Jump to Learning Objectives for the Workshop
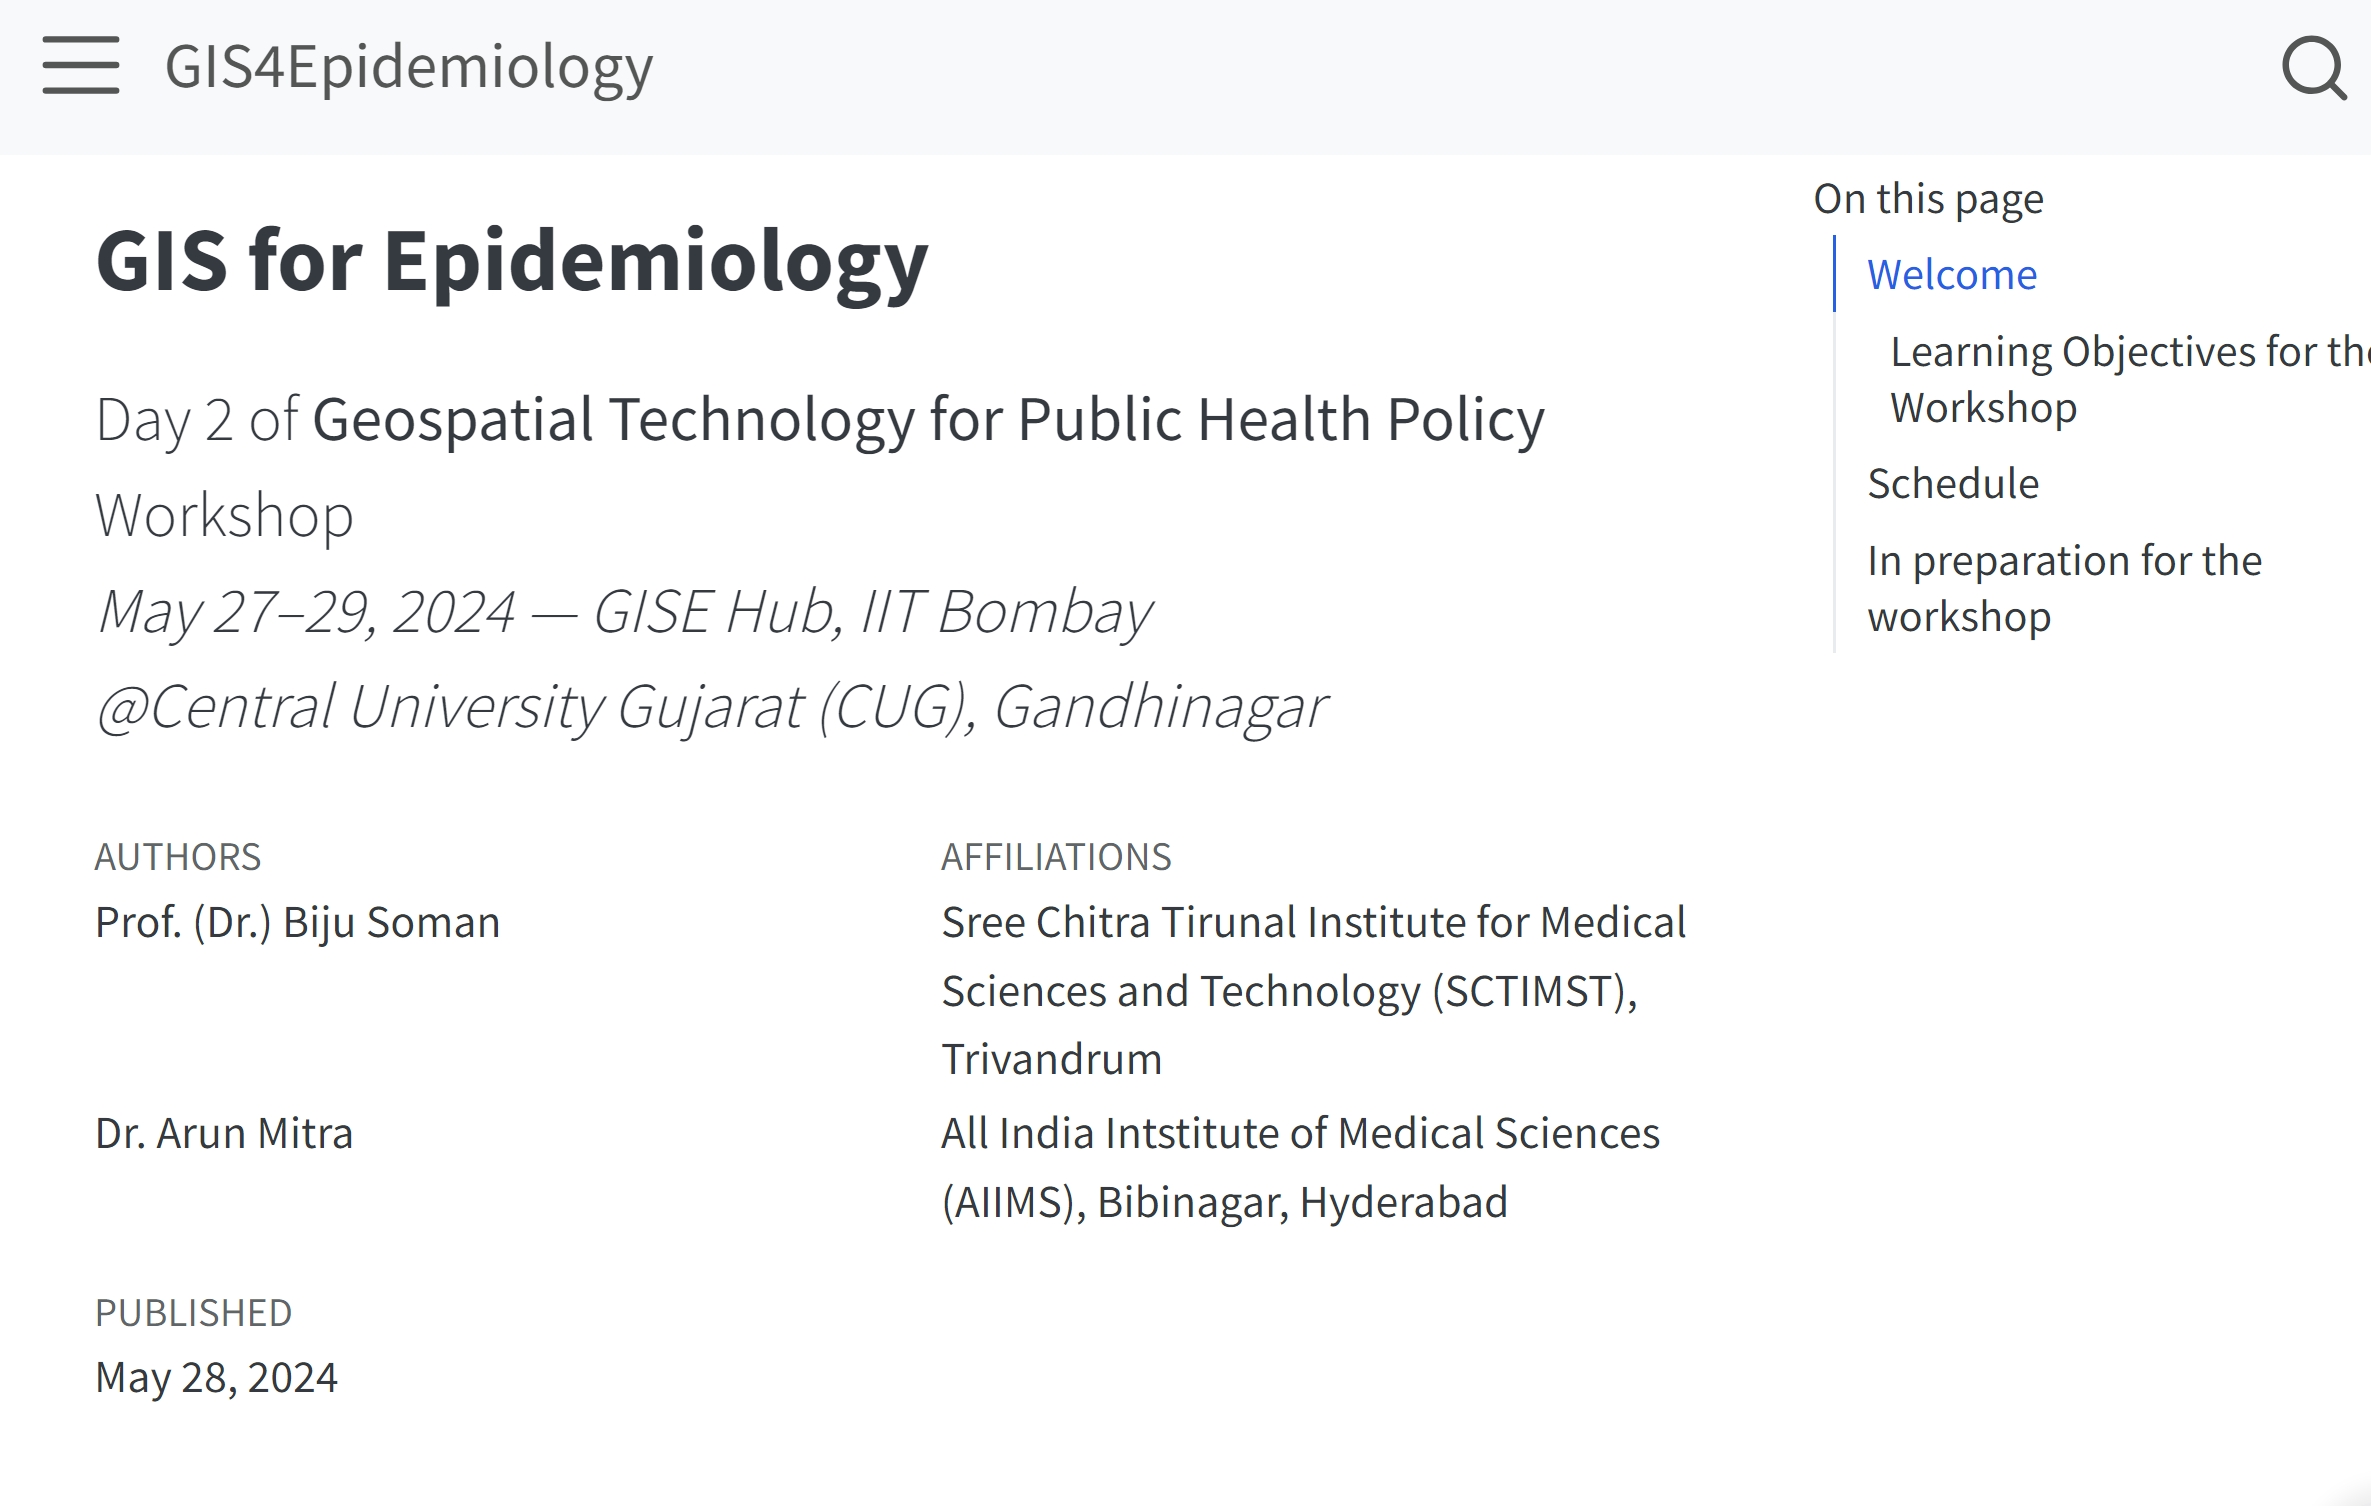2371x1506 pixels. click(x=2130, y=379)
